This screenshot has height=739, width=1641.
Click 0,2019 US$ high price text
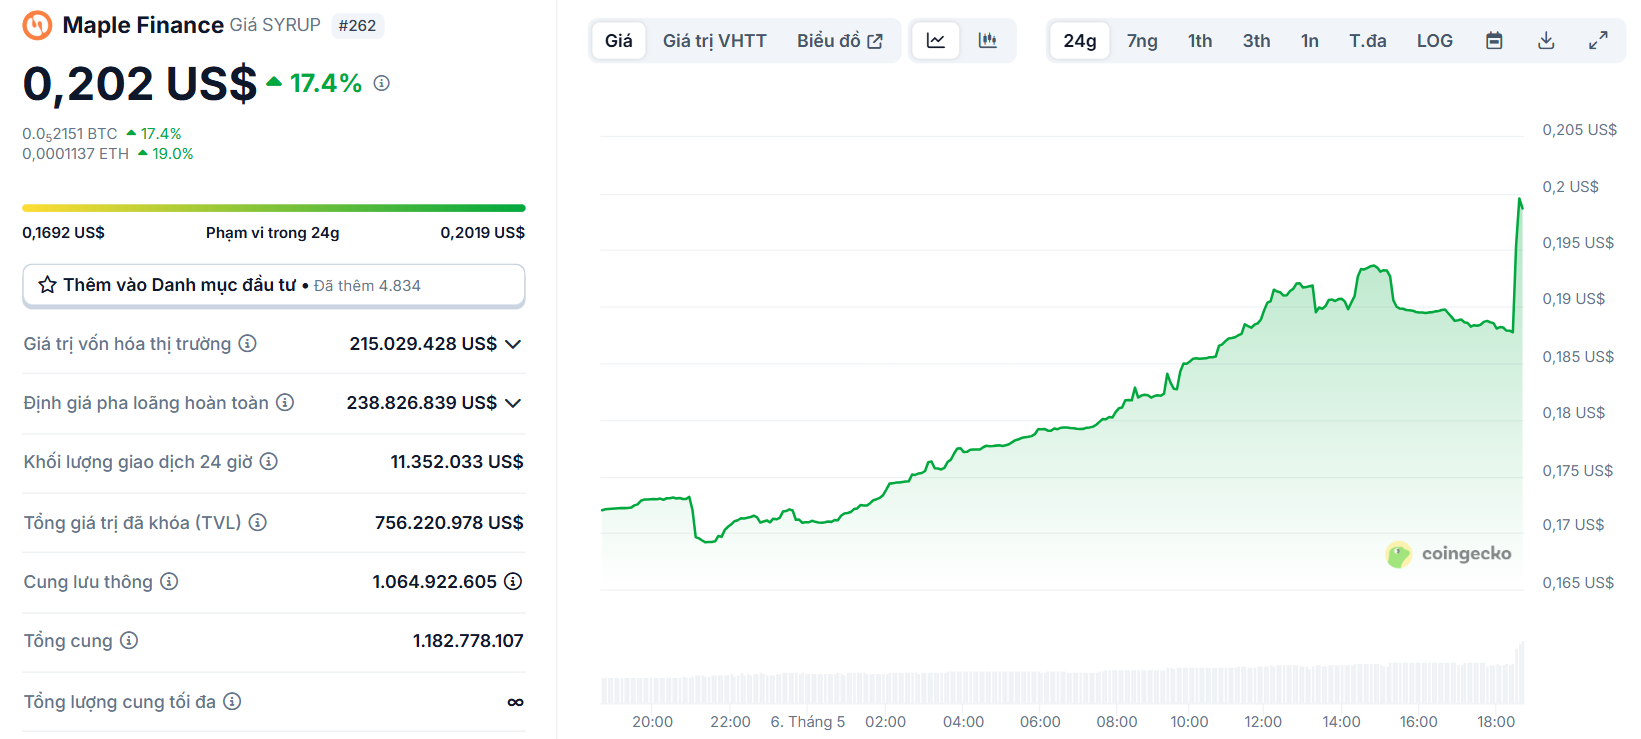[x=483, y=232]
